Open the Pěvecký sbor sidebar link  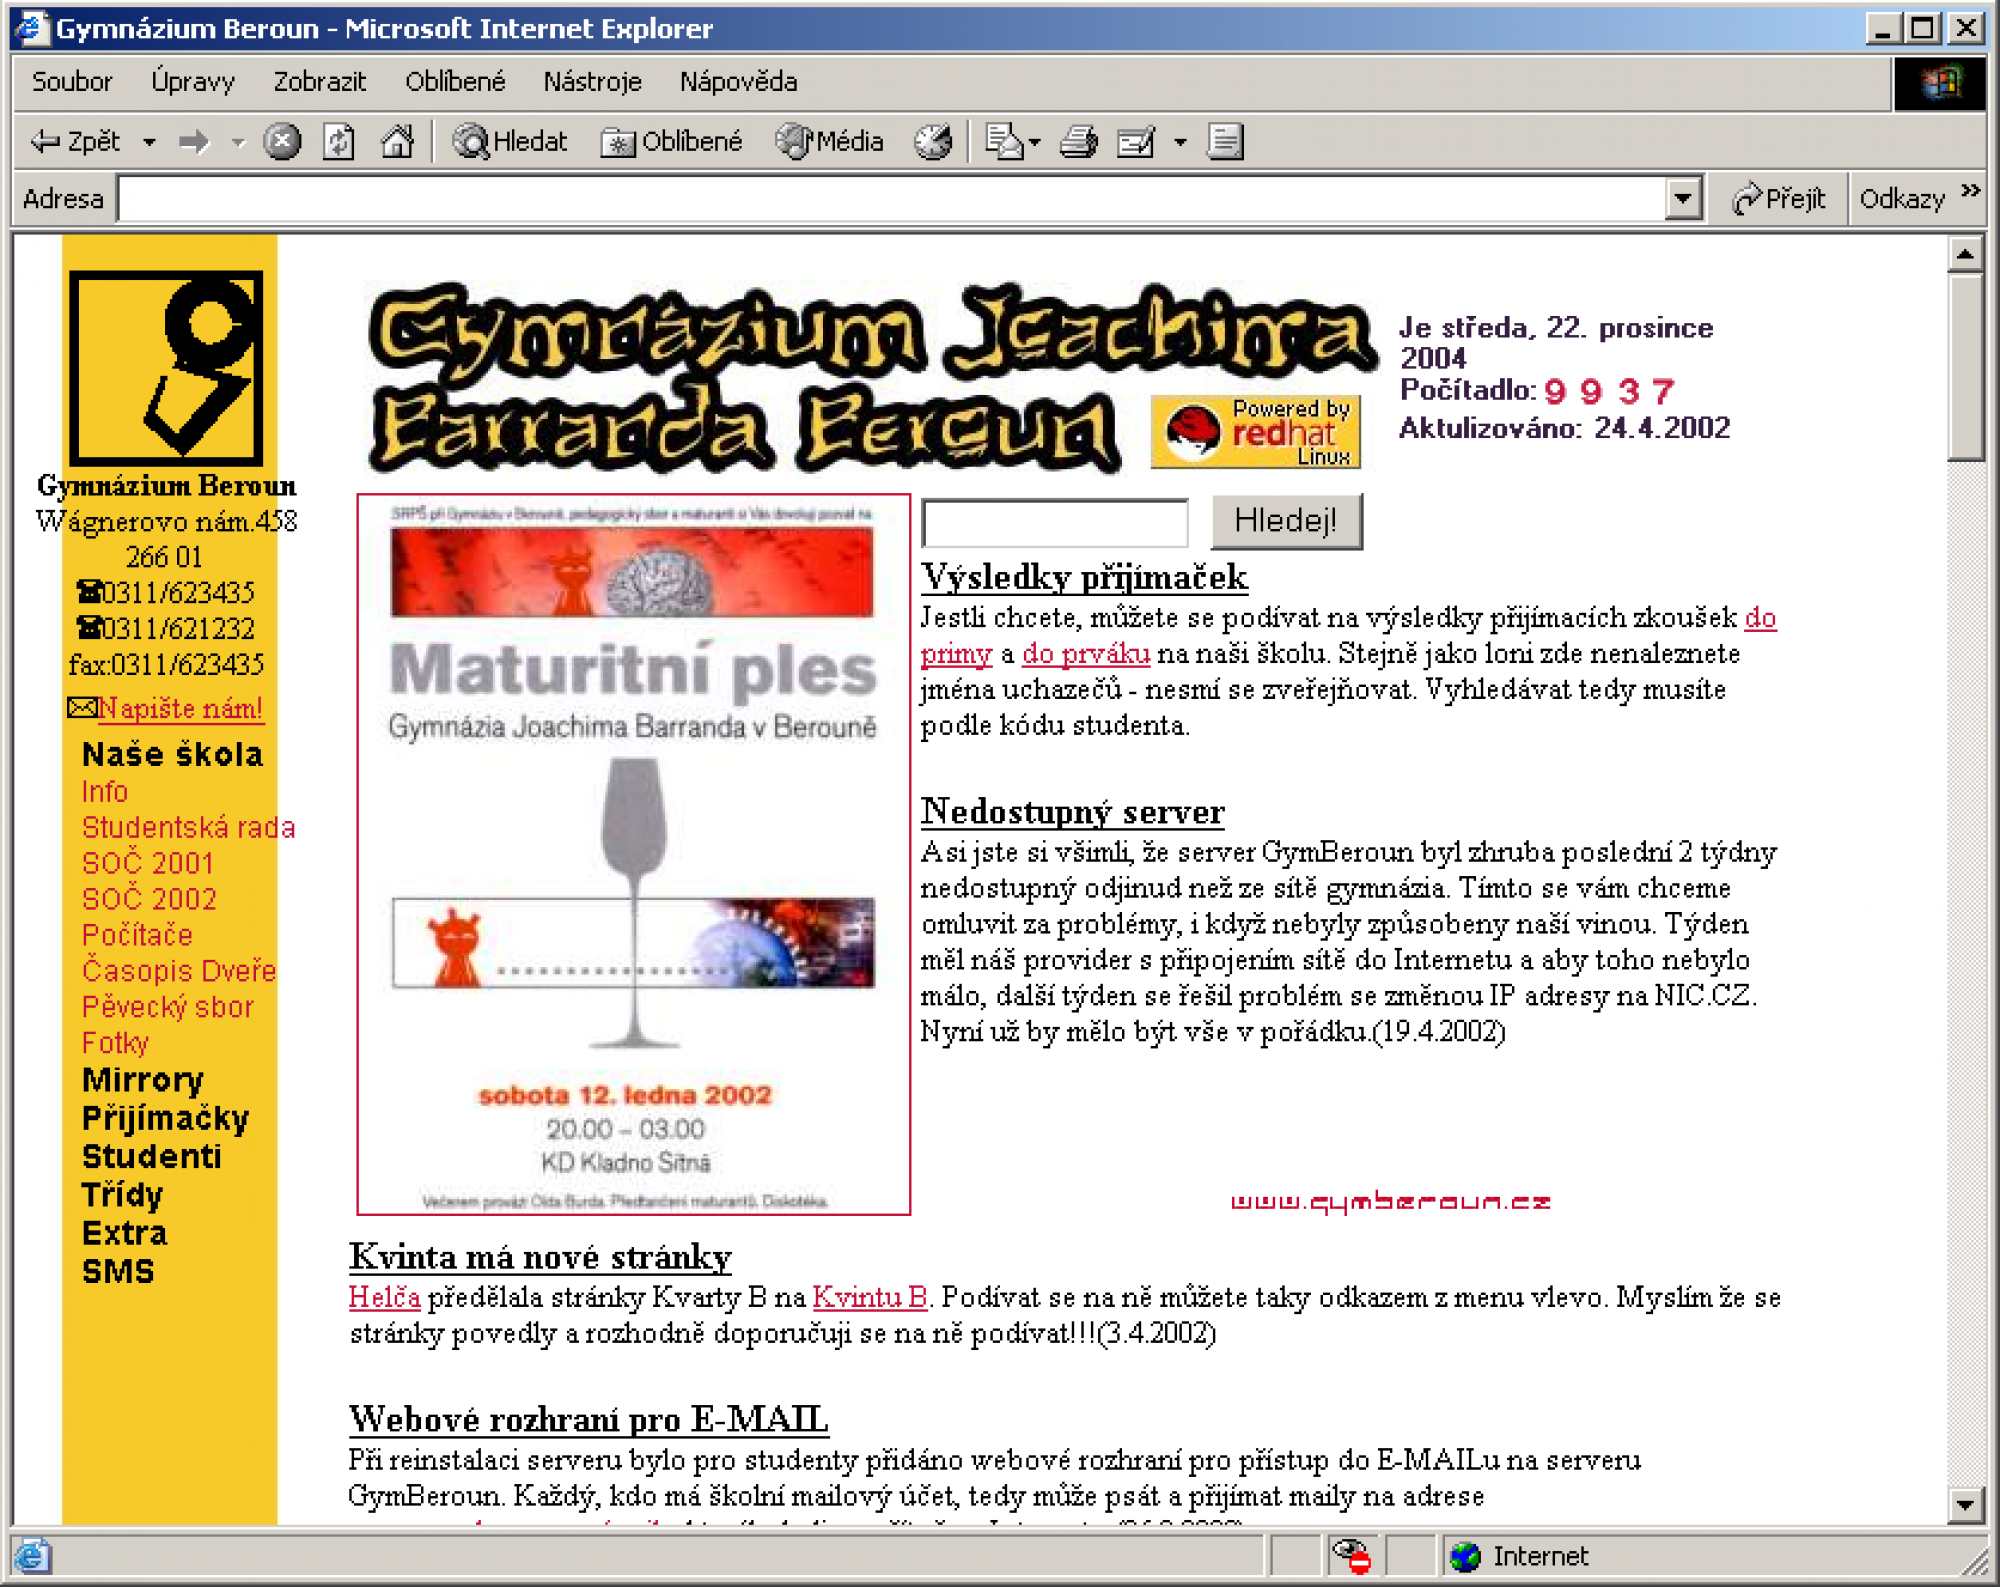click(x=168, y=1006)
